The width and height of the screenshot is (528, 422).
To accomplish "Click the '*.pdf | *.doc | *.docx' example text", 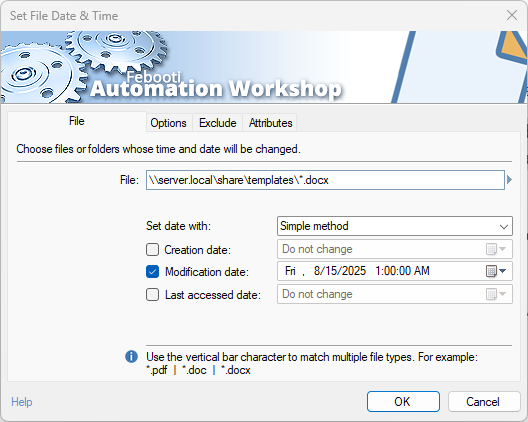I will tap(199, 370).
